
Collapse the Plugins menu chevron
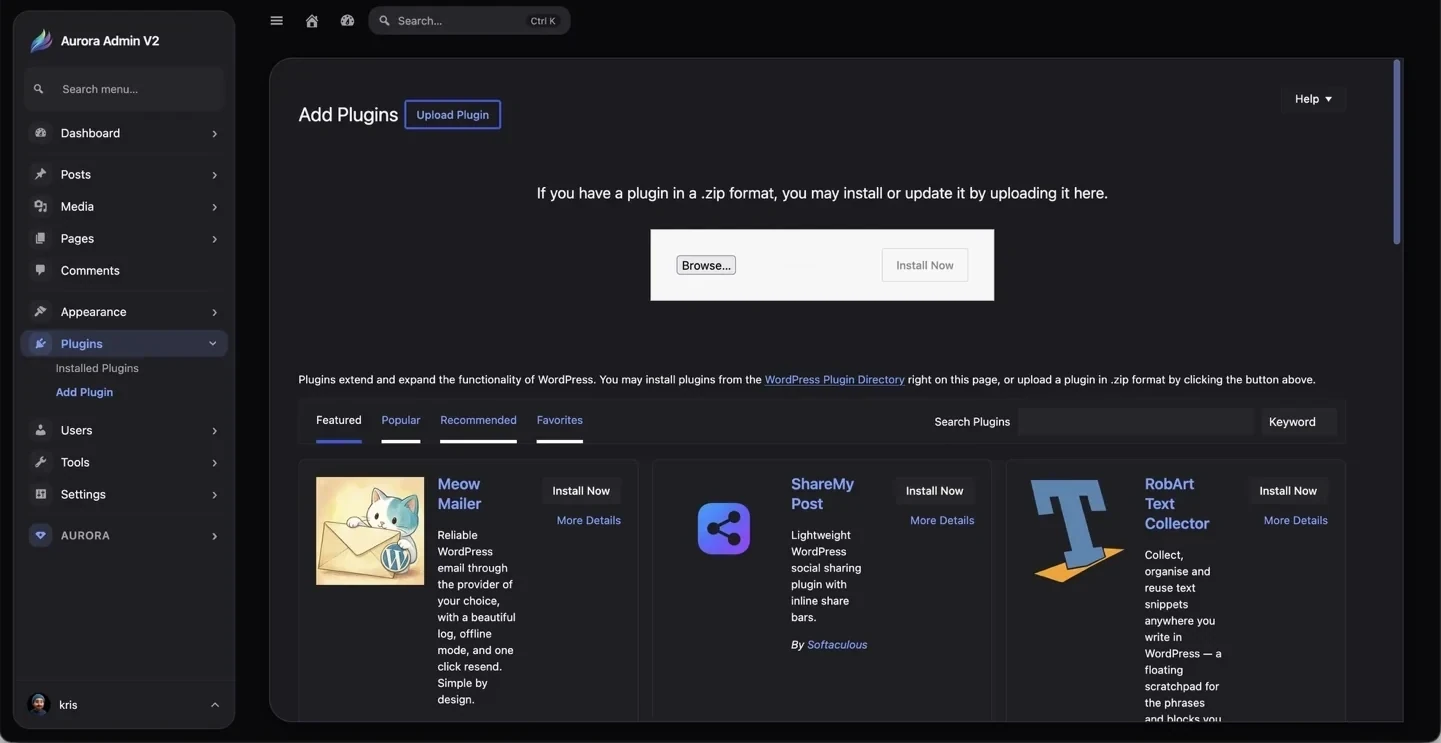click(x=212, y=343)
